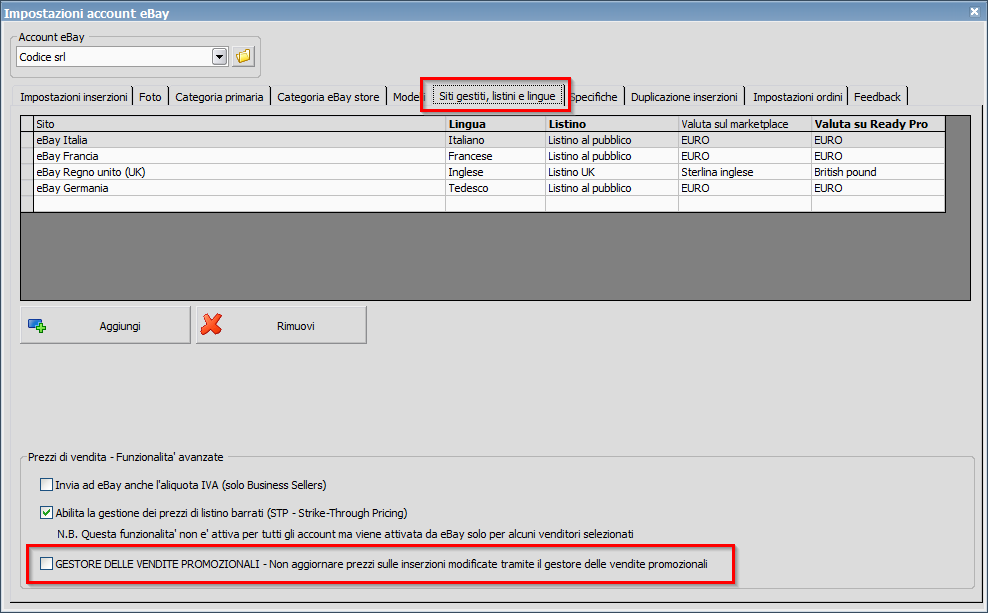This screenshot has width=988, height=613.
Task: Select the eBay Italia row
Action: click(483, 140)
